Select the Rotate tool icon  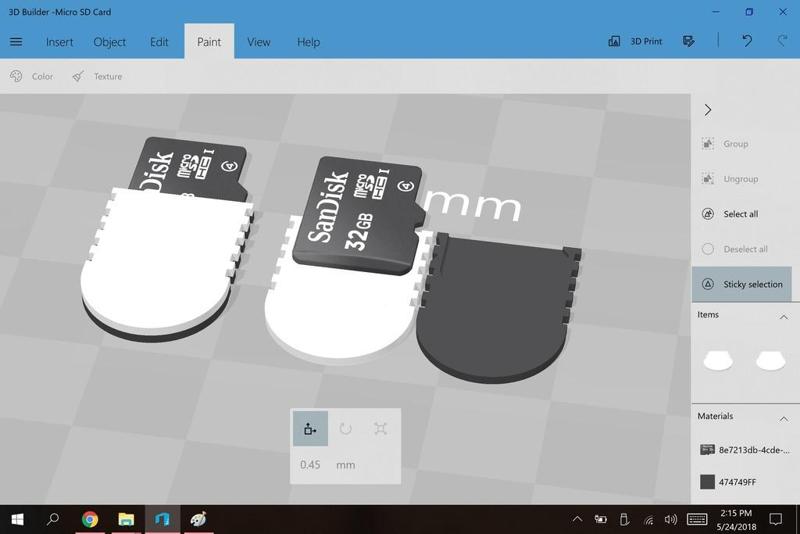point(345,428)
